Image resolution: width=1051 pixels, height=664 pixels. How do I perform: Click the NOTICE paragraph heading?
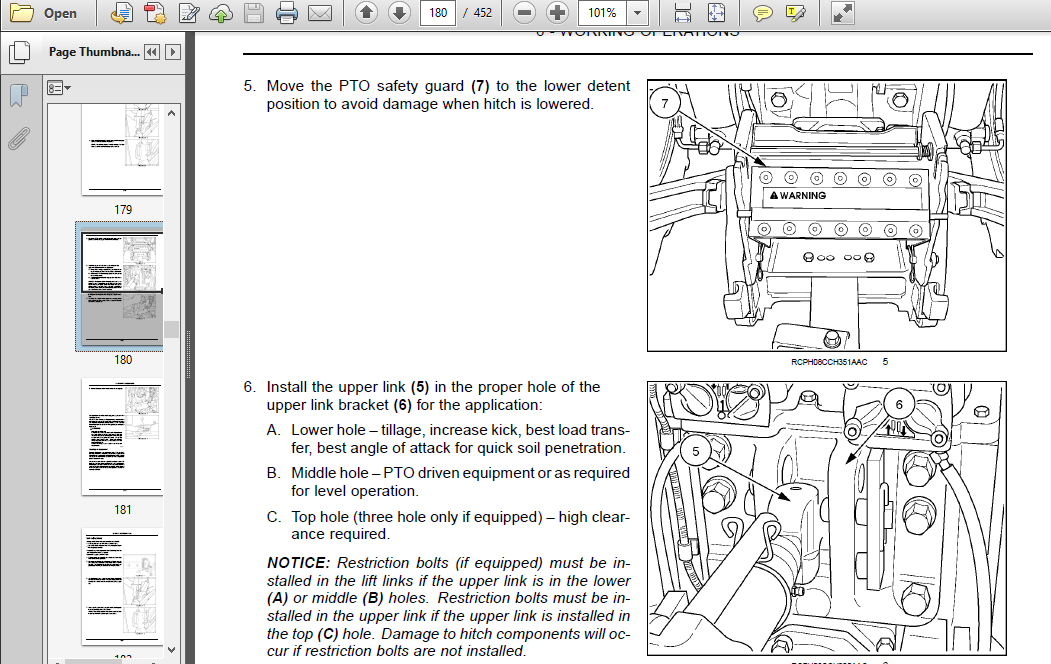click(x=298, y=563)
